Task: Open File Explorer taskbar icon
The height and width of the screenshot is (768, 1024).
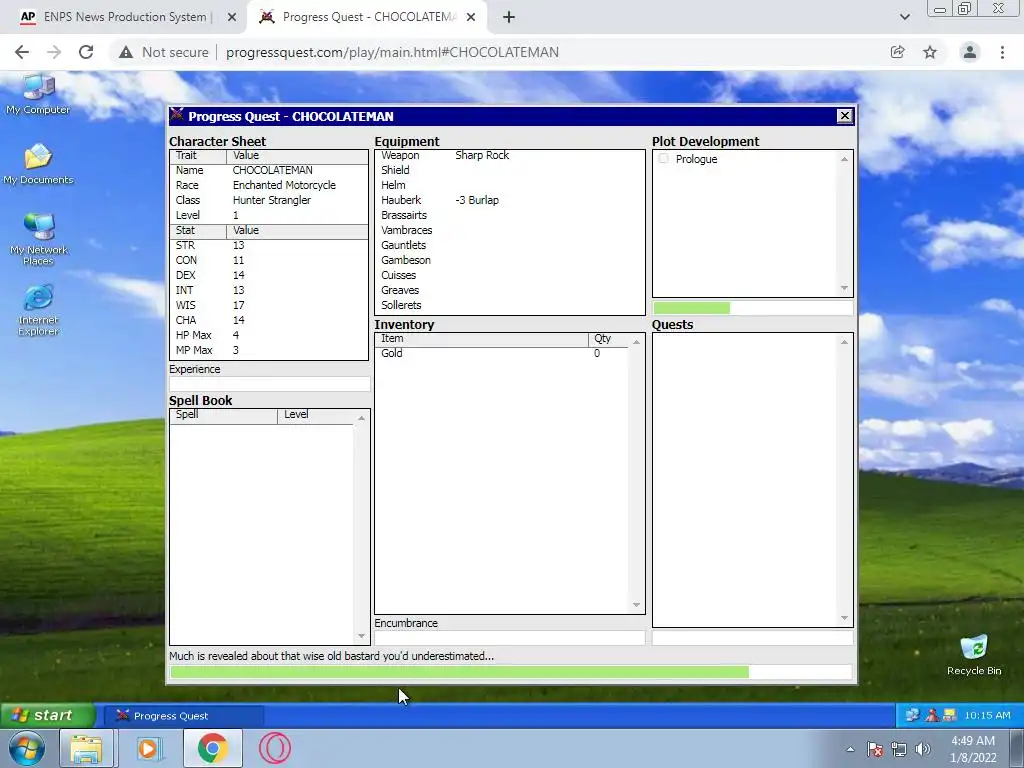Action: [x=87, y=748]
